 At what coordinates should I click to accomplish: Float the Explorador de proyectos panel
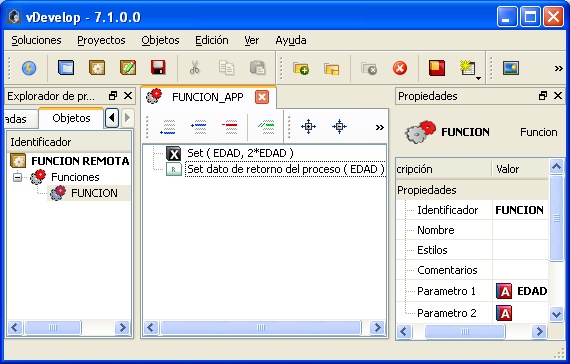[113, 96]
